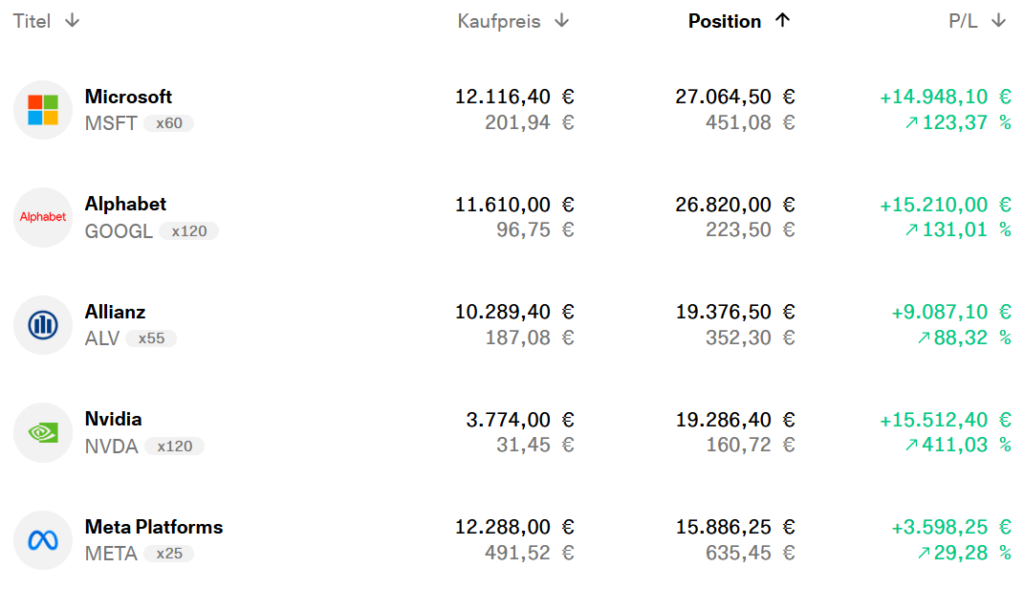Click the Microsoft gain arrow icon
The image size is (1024, 589).
910,123
